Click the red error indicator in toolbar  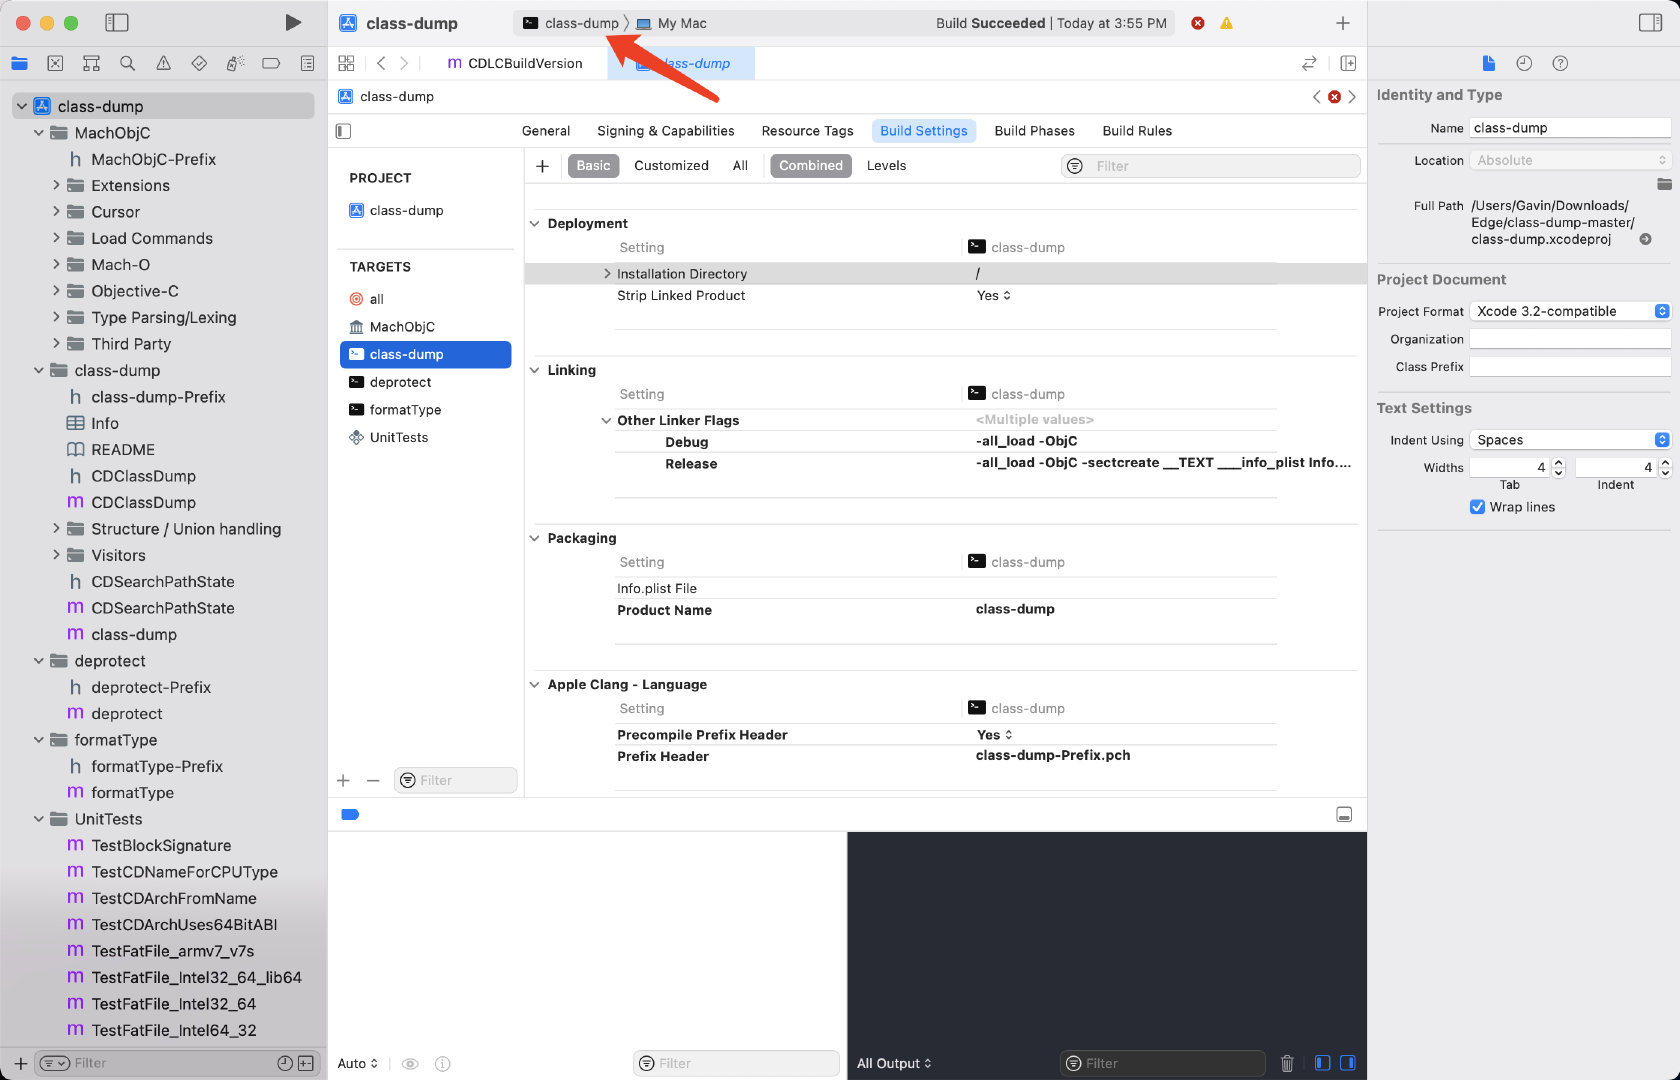[x=1197, y=23]
